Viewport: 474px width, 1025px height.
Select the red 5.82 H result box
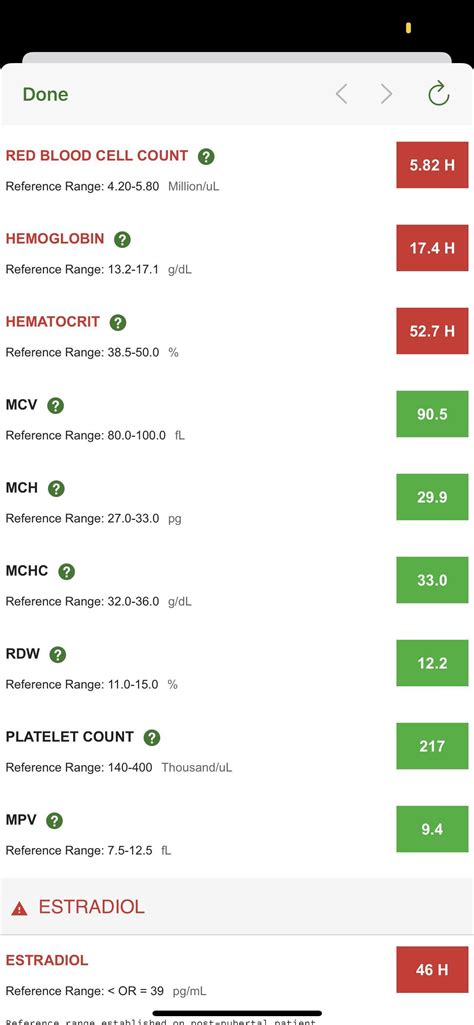(432, 165)
